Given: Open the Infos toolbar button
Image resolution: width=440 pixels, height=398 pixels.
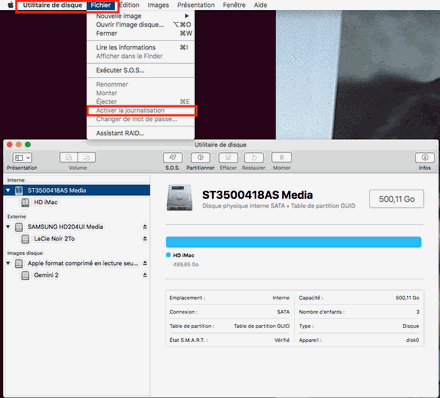Looking at the screenshot, I should 425,157.
